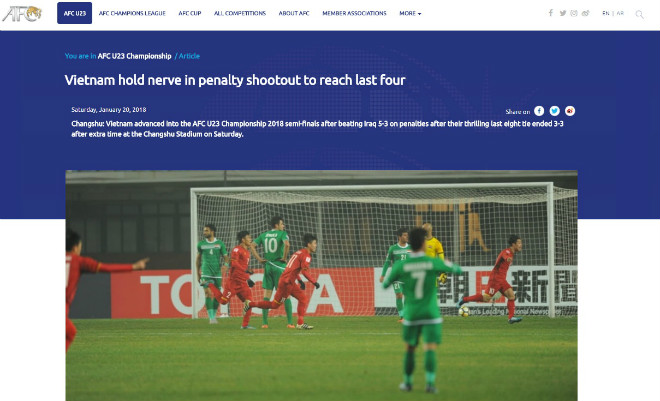Image resolution: width=660 pixels, height=401 pixels.
Task: Go to homepage via AFC logo
Action: pyautogui.click(x=22, y=13)
